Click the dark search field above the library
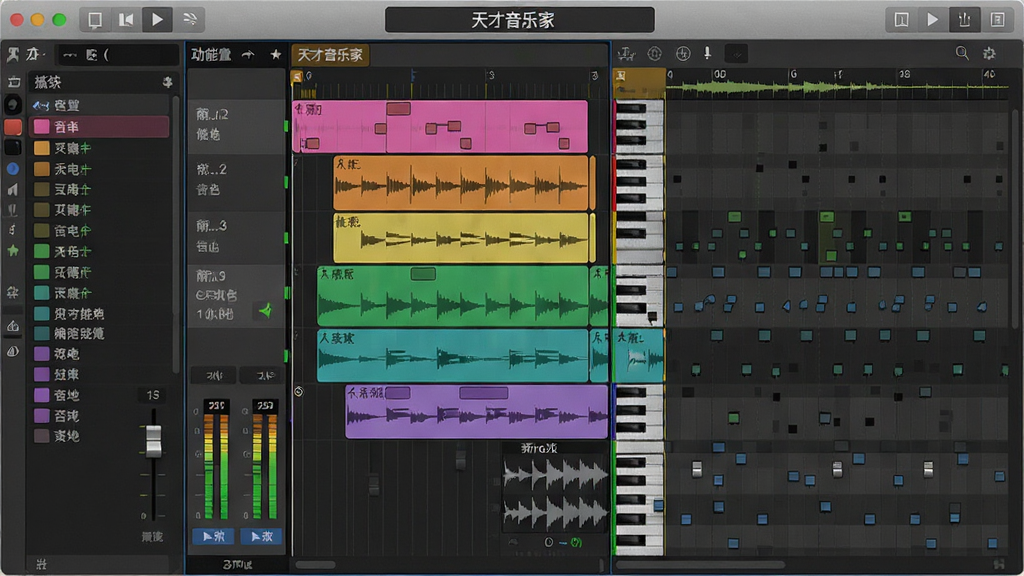 [118, 55]
